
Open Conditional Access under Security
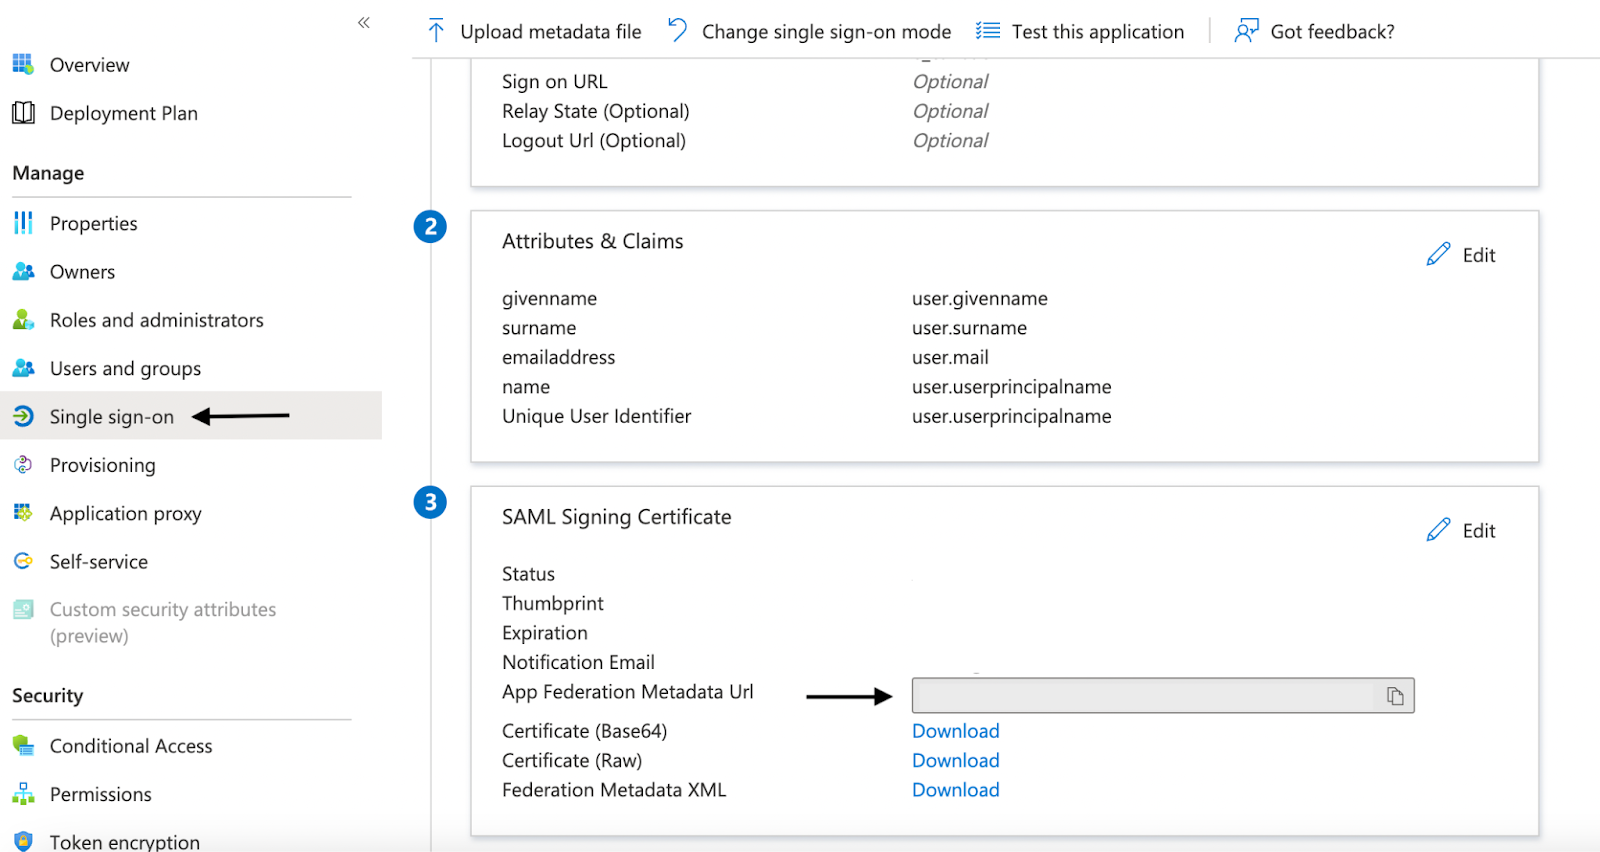click(x=131, y=746)
